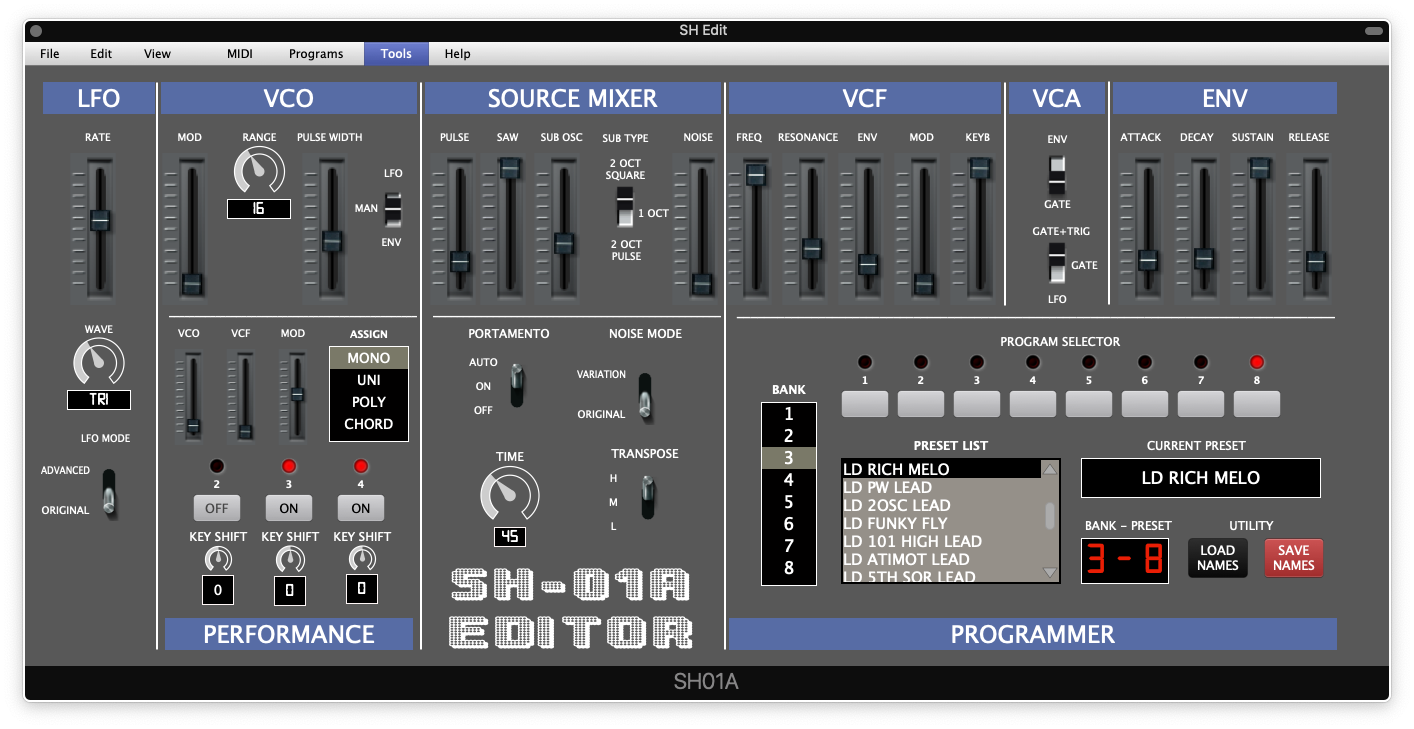Turn the VCO RANGE knob
The image size is (1414, 729).
pos(259,171)
